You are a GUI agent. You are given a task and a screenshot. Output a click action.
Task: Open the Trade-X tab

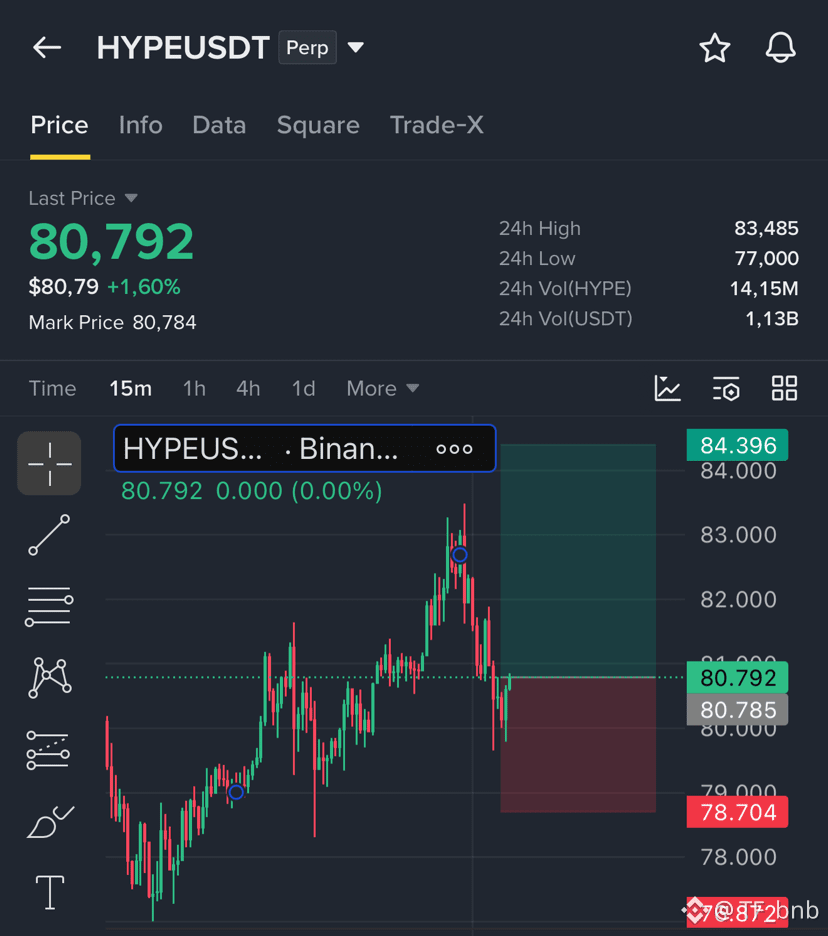pos(436,125)
